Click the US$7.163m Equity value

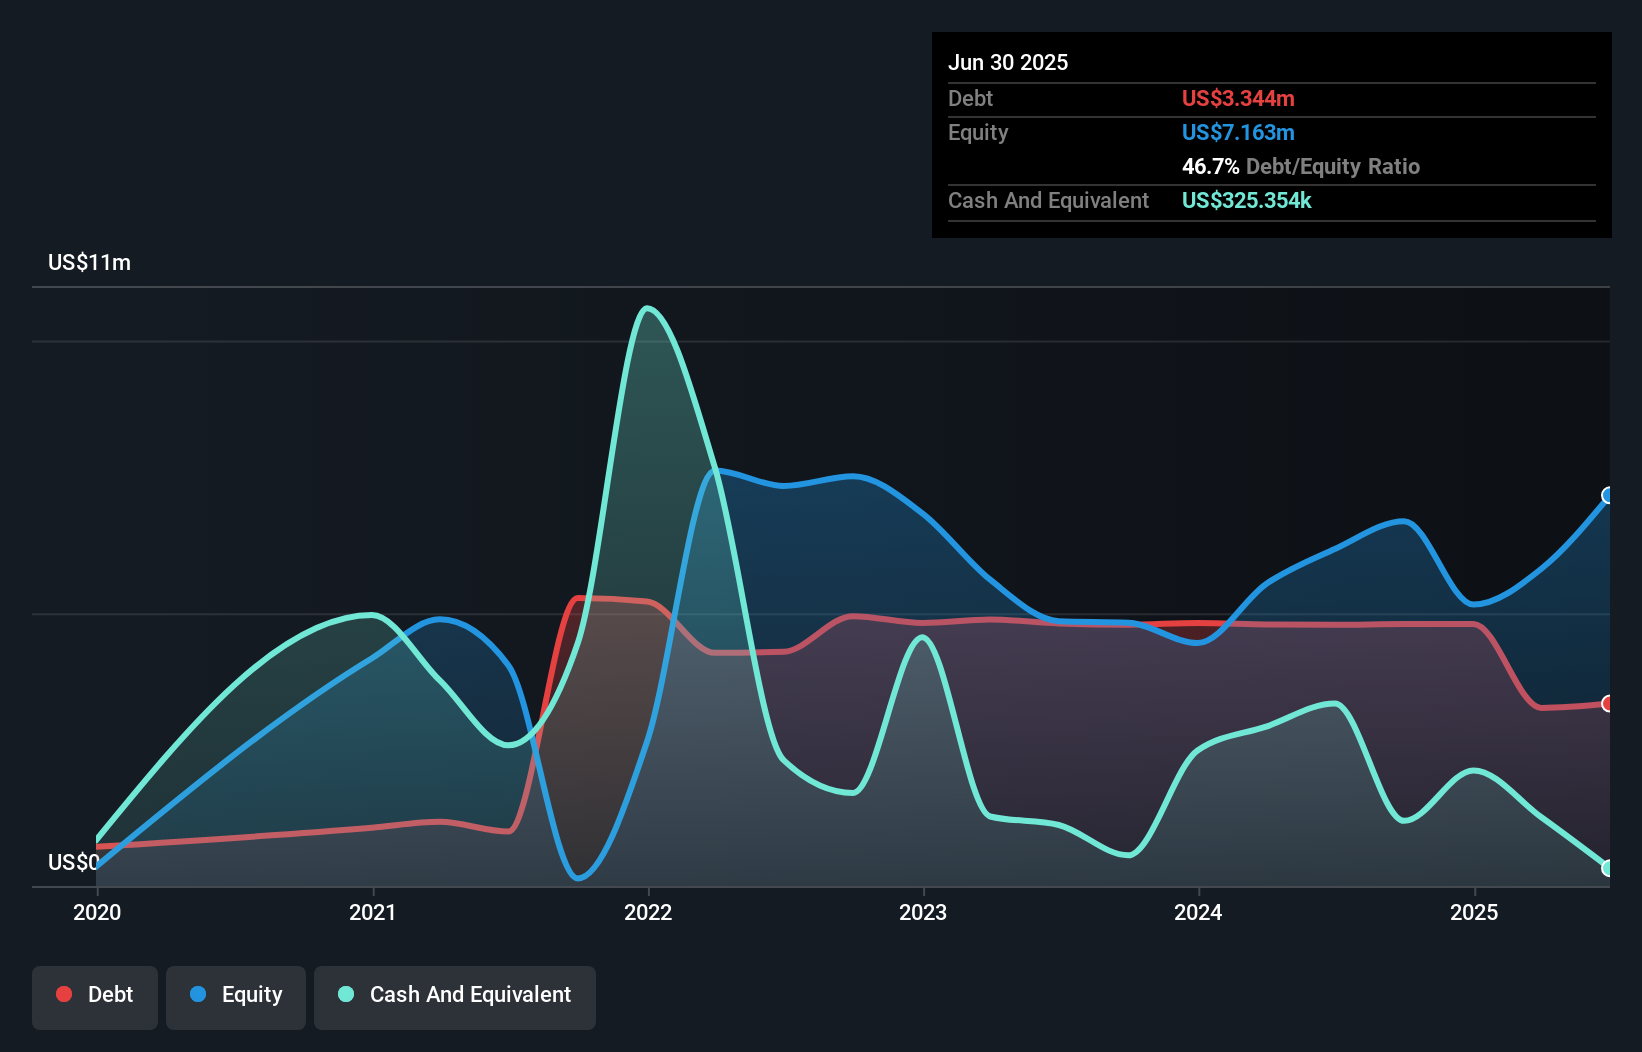pos(1238,132)
